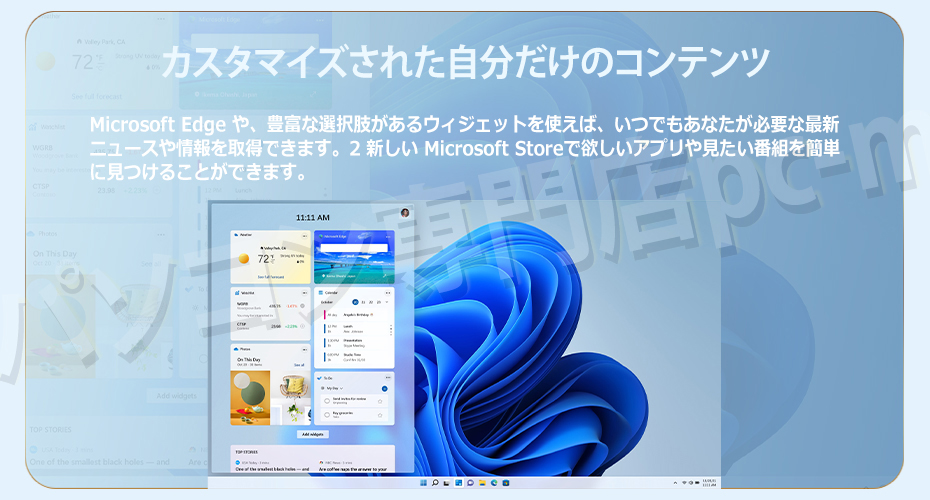Open Weather widget options menu
This screenshot has height=500, width=930.
pyautogui.click(x=305, y=236)
